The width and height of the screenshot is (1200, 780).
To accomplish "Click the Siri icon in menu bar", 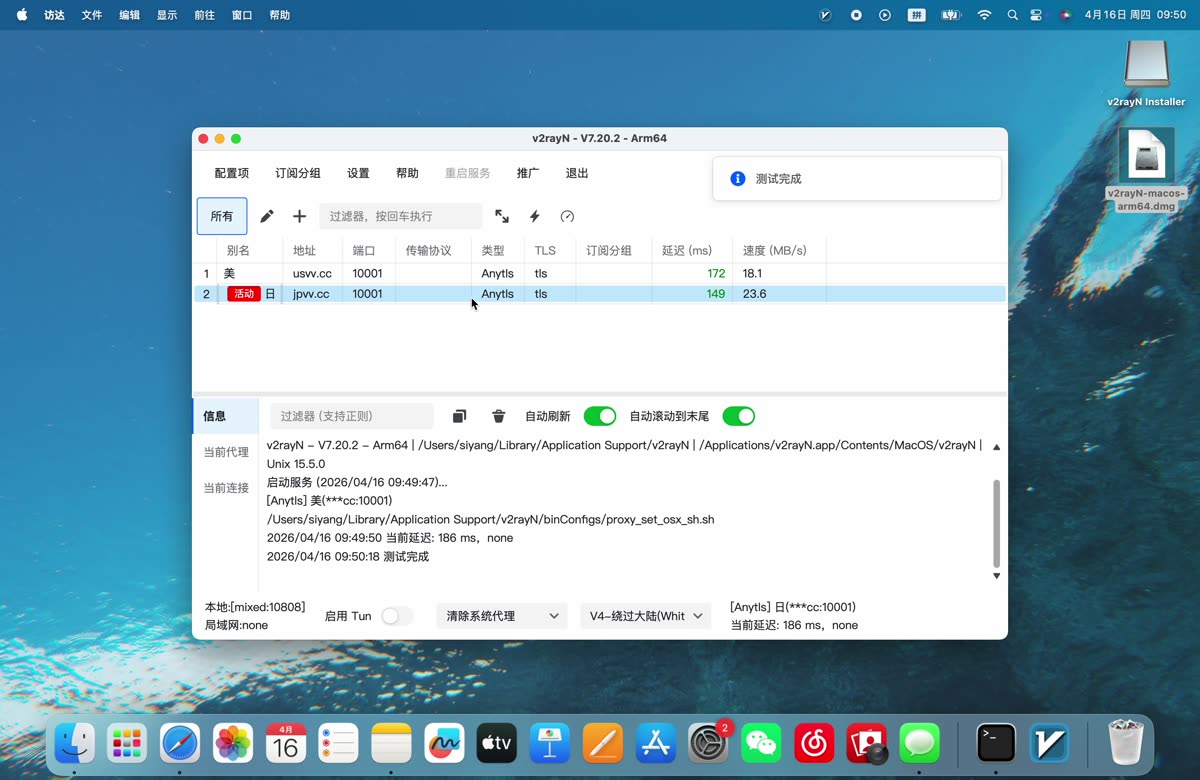I will point(1064,15).
